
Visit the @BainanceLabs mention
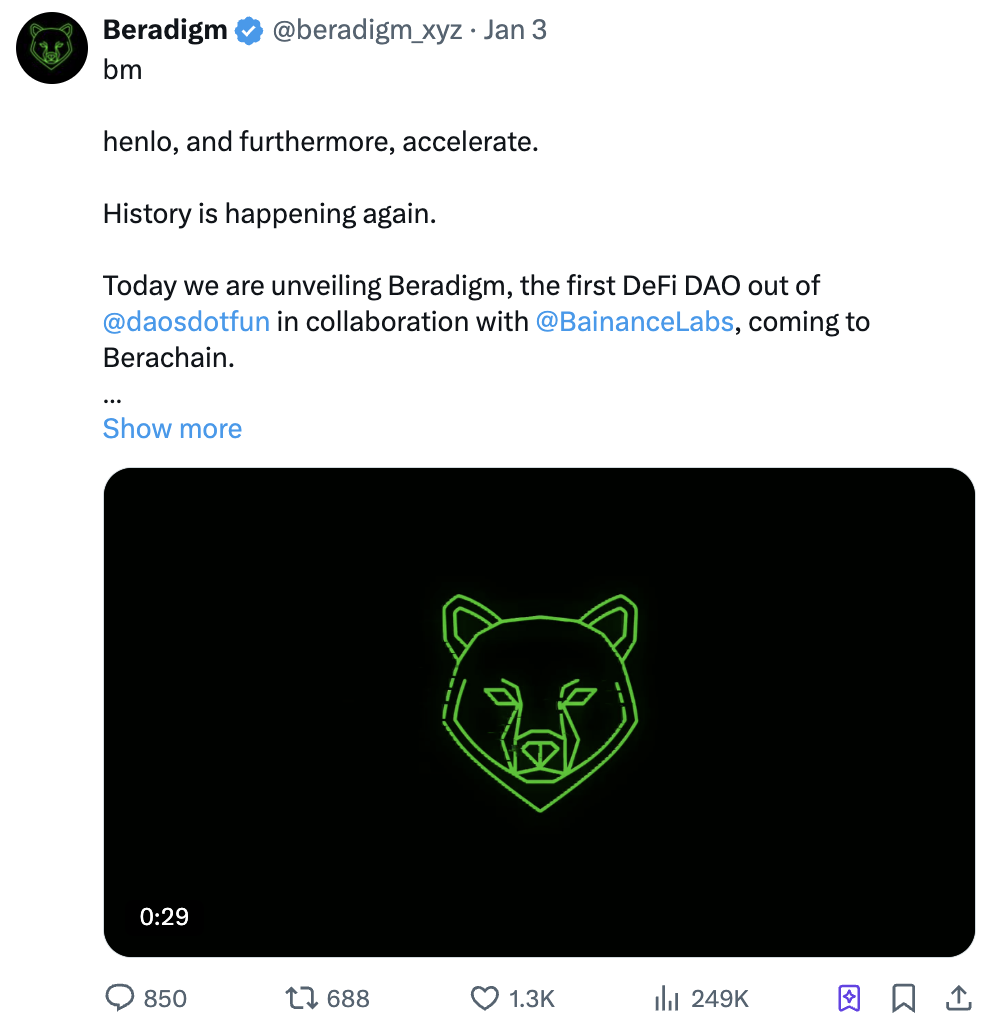pyautogui.click(x=634, y=322)
